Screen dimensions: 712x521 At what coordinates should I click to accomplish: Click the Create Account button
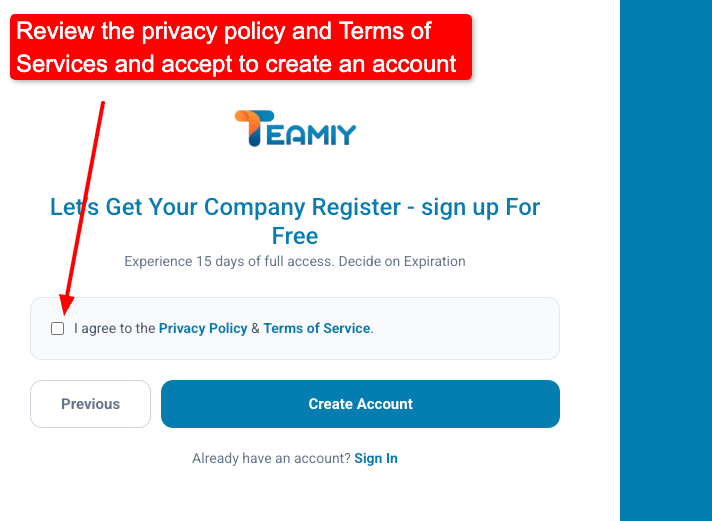coord(360,404)
